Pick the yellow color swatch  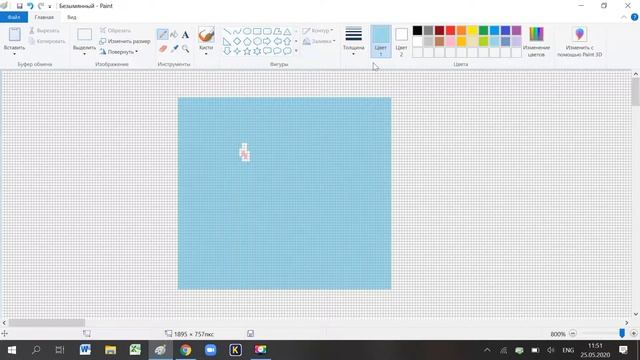472,31
